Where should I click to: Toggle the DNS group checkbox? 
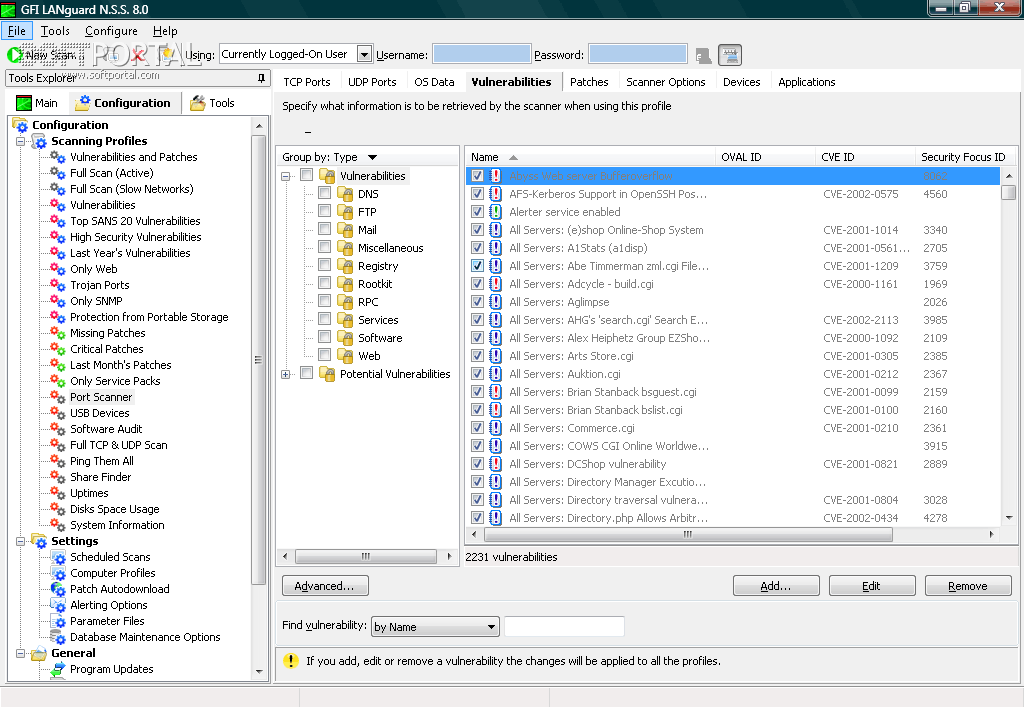click(324, 193)
